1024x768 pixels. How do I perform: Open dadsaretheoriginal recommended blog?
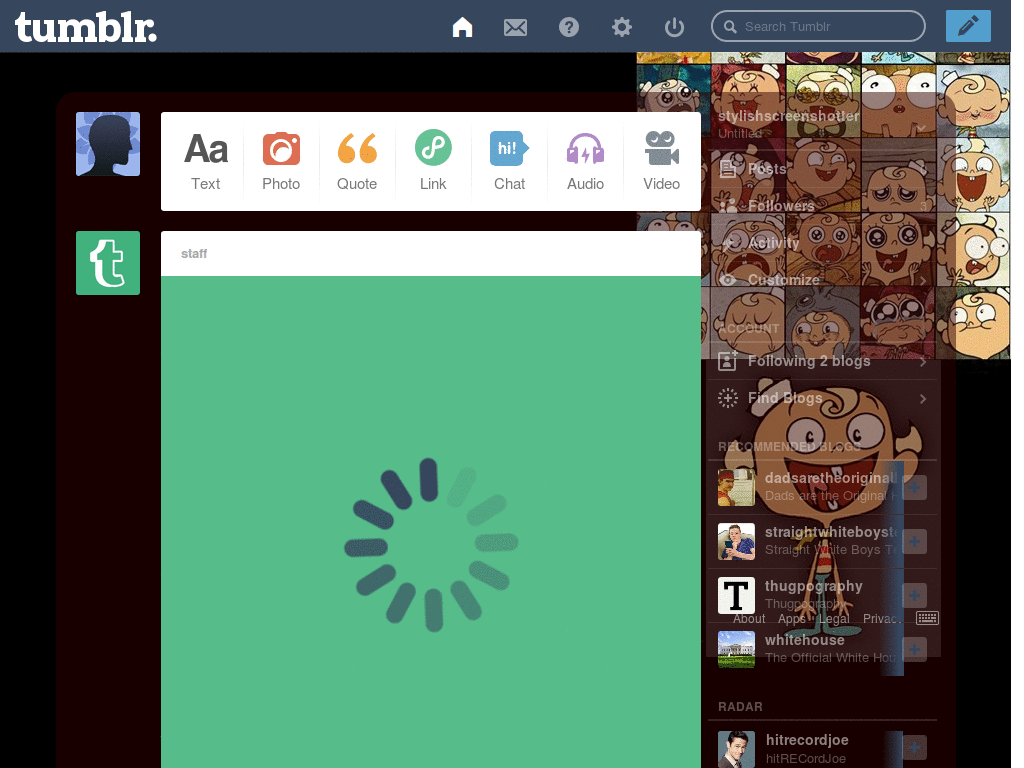pyautogui.click(x=831, y=478)
